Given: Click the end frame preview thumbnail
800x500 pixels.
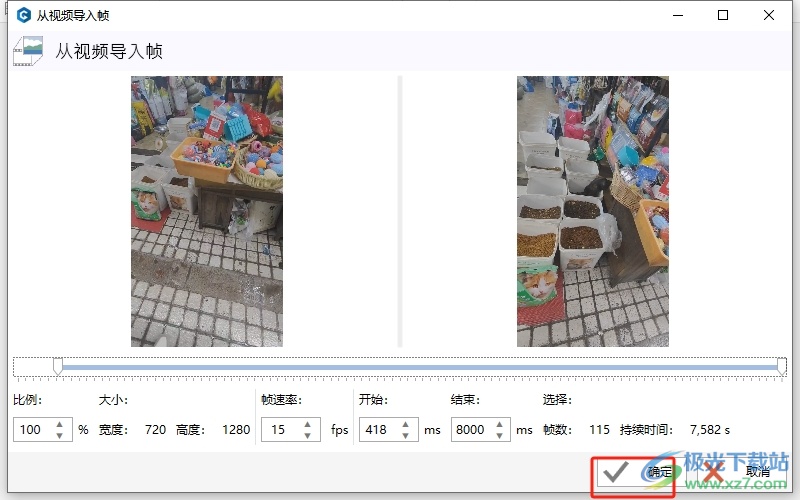Looking at the screenshot, I should pyautogui.click(x=592, y=211).
